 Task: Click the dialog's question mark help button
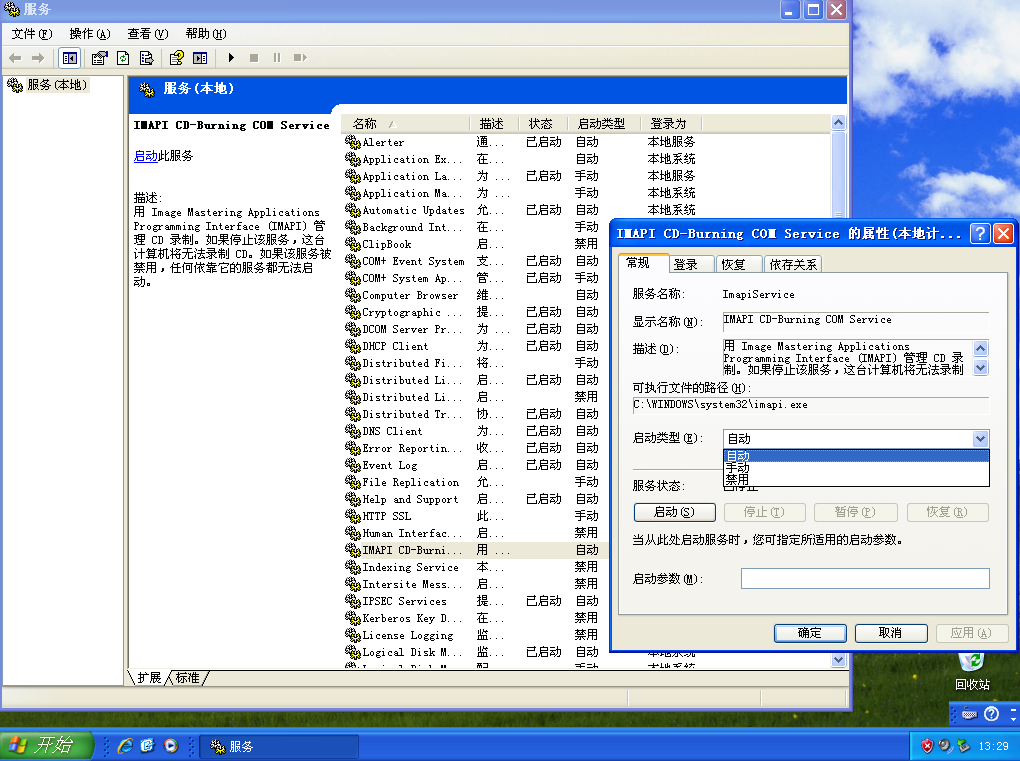click(x=980, y=233)
